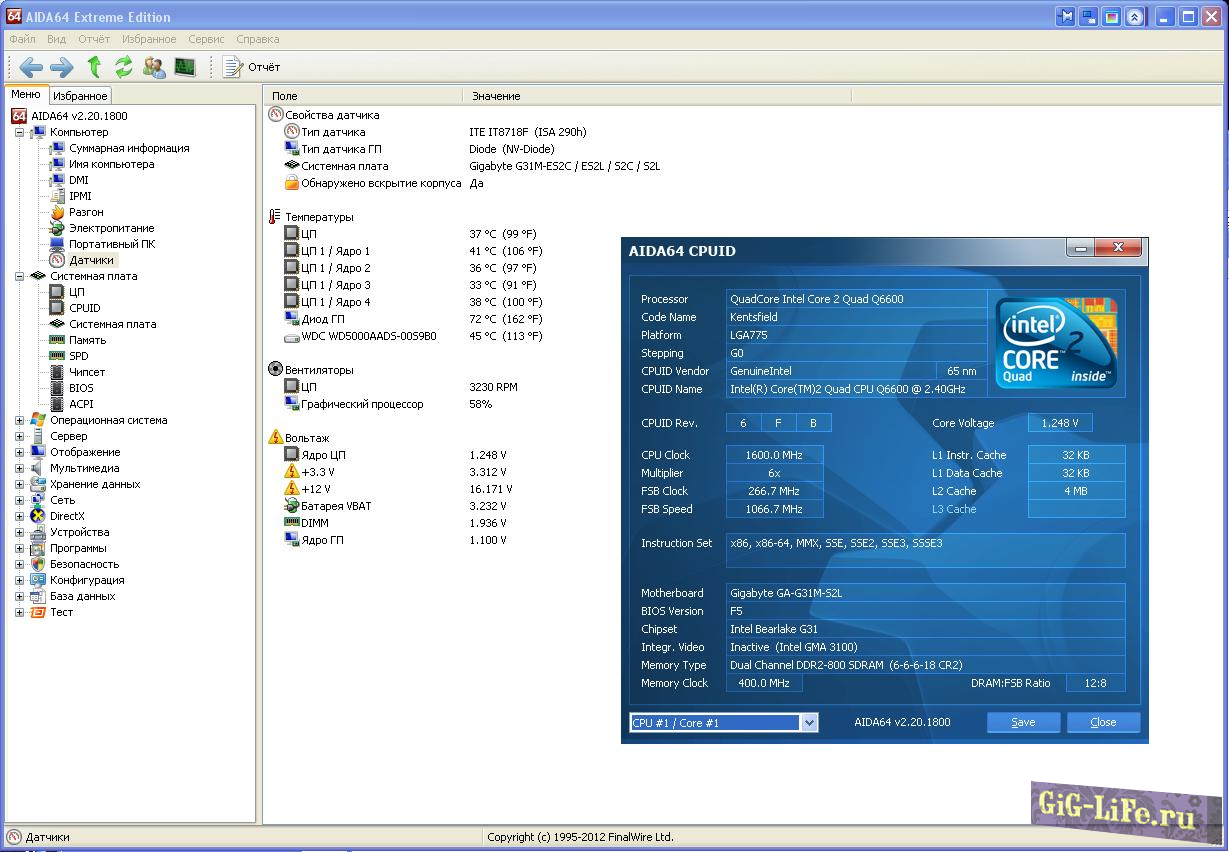Go up one level with green arrow
Viewport: 1229px width, 852px height.
[94, 67]
